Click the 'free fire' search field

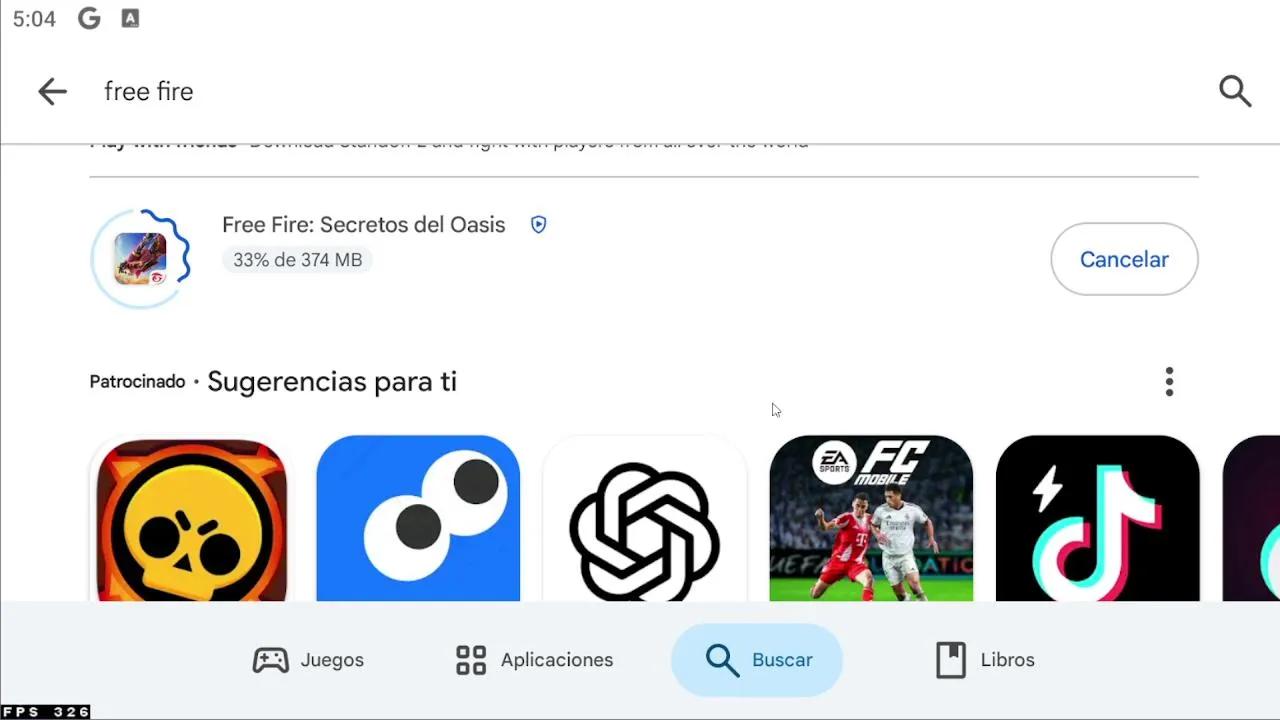click(x=640, y=91)
